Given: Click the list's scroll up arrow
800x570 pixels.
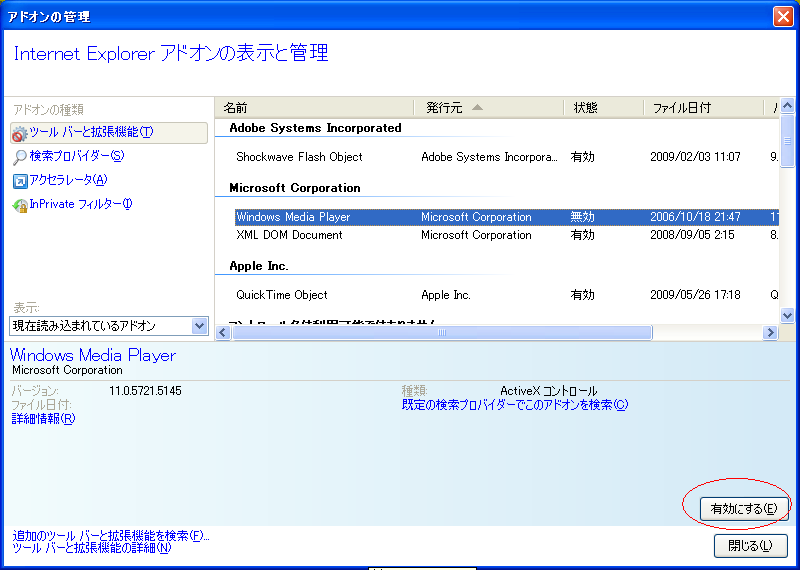Looking at the screenshot, I should [787, 106].
